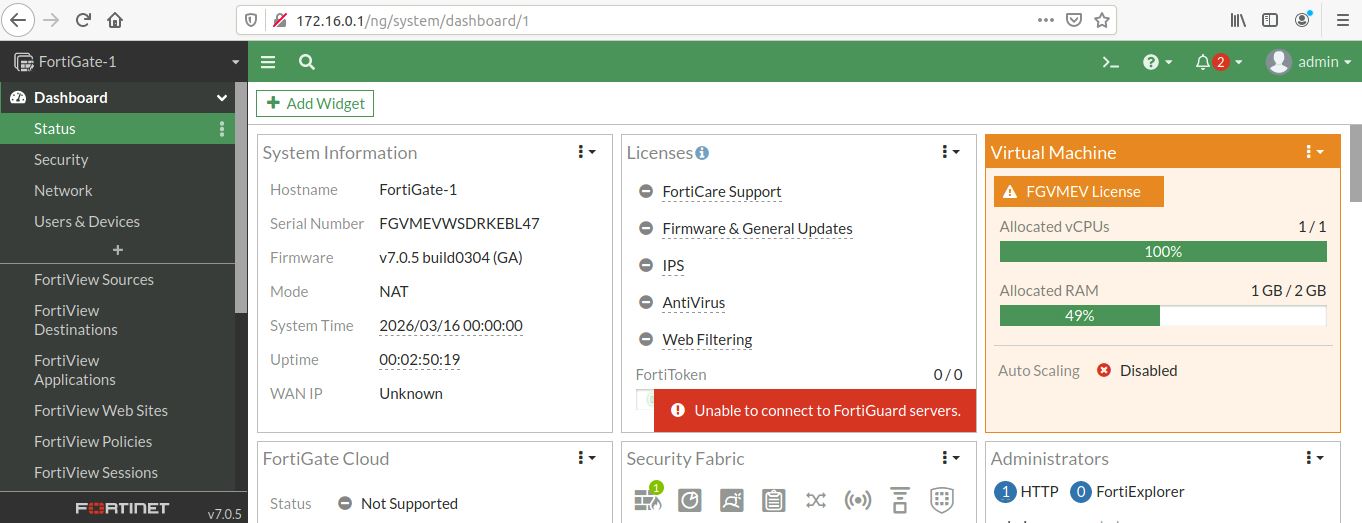
Task: Click the Licenses info icon
Action: coord(702,153)
